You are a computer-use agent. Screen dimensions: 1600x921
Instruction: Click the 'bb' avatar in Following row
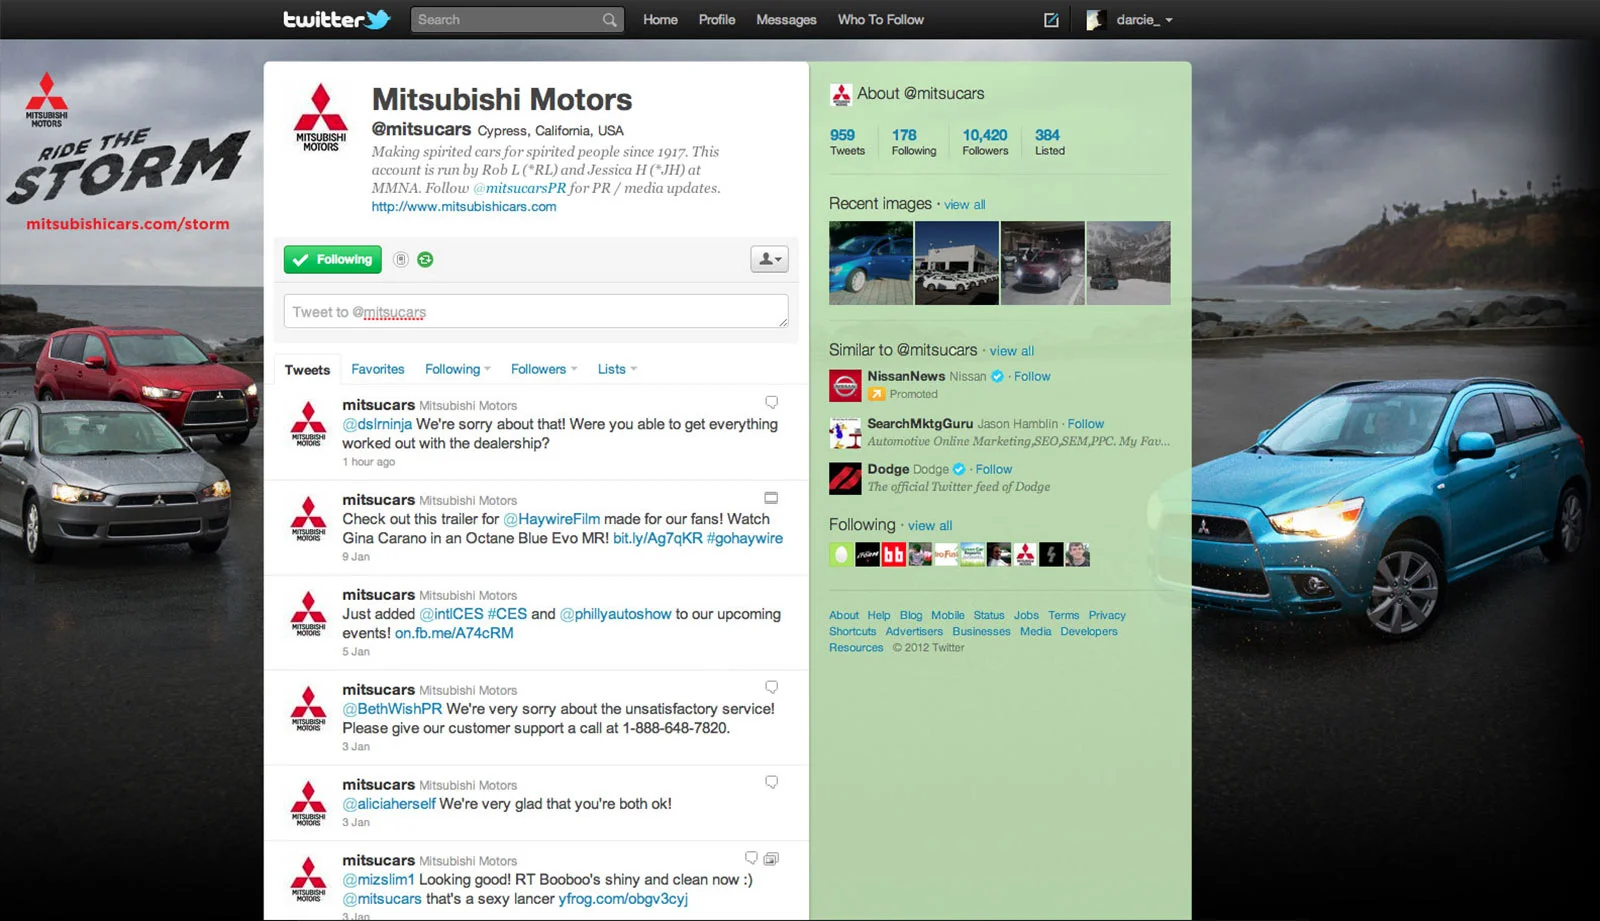point(894,555)
